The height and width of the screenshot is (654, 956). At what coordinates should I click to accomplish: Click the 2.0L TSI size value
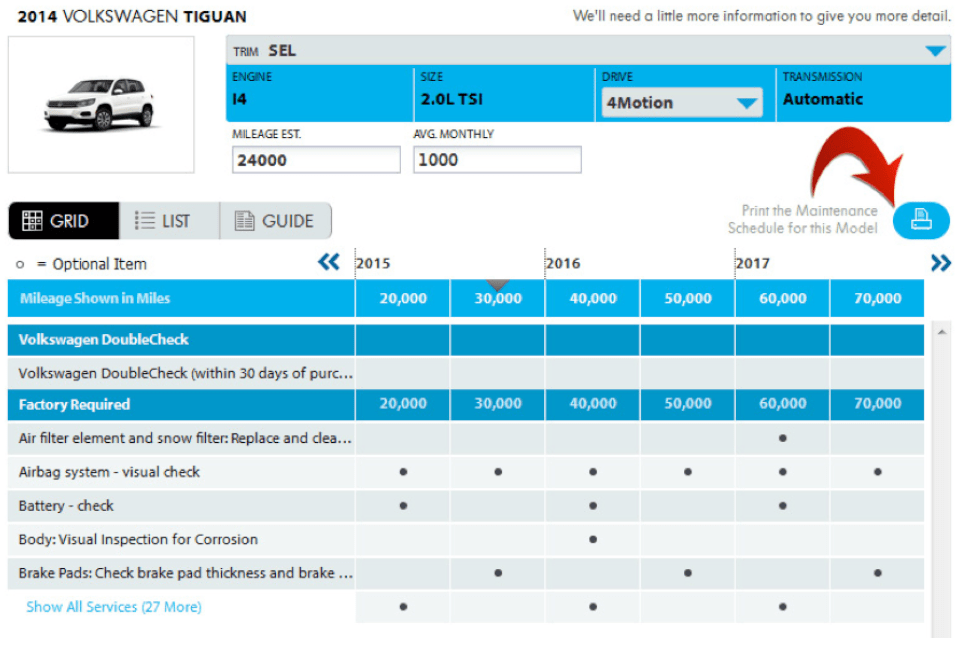[451, 99]
